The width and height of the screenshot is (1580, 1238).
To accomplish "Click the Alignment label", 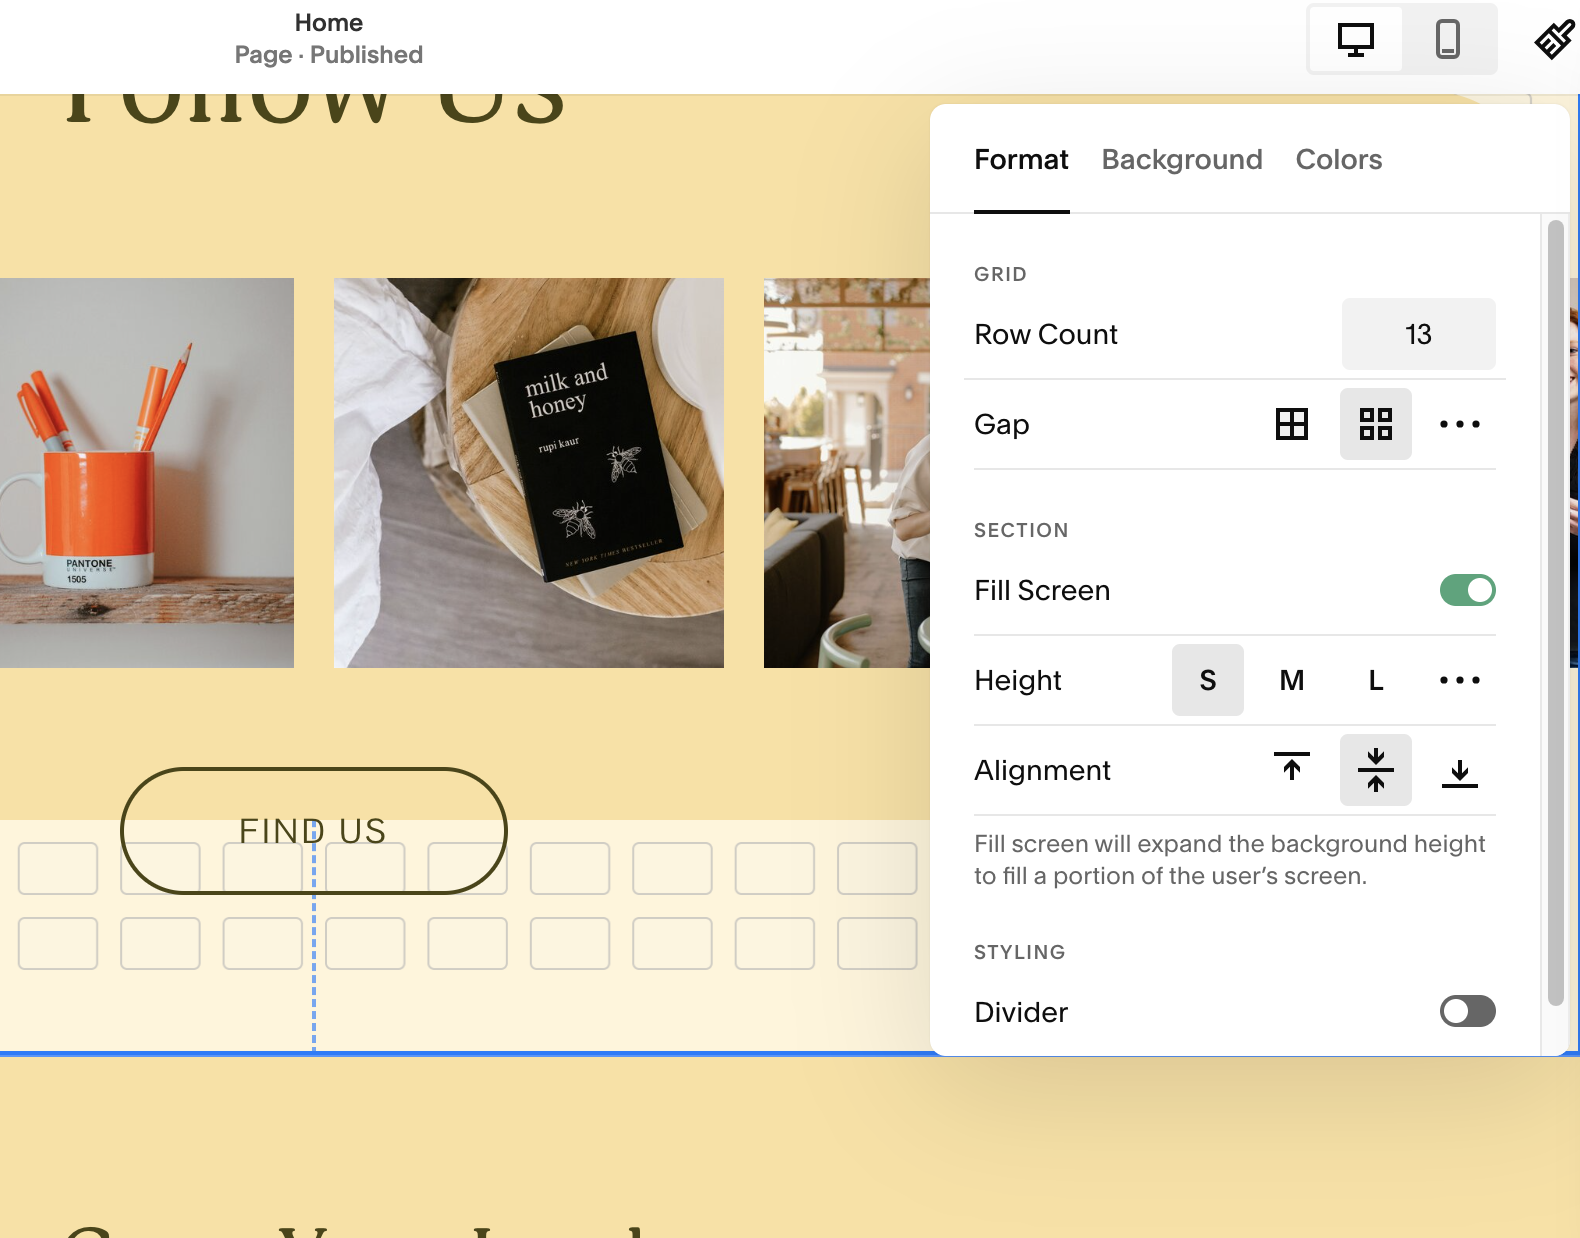I will coord(1042,770).
